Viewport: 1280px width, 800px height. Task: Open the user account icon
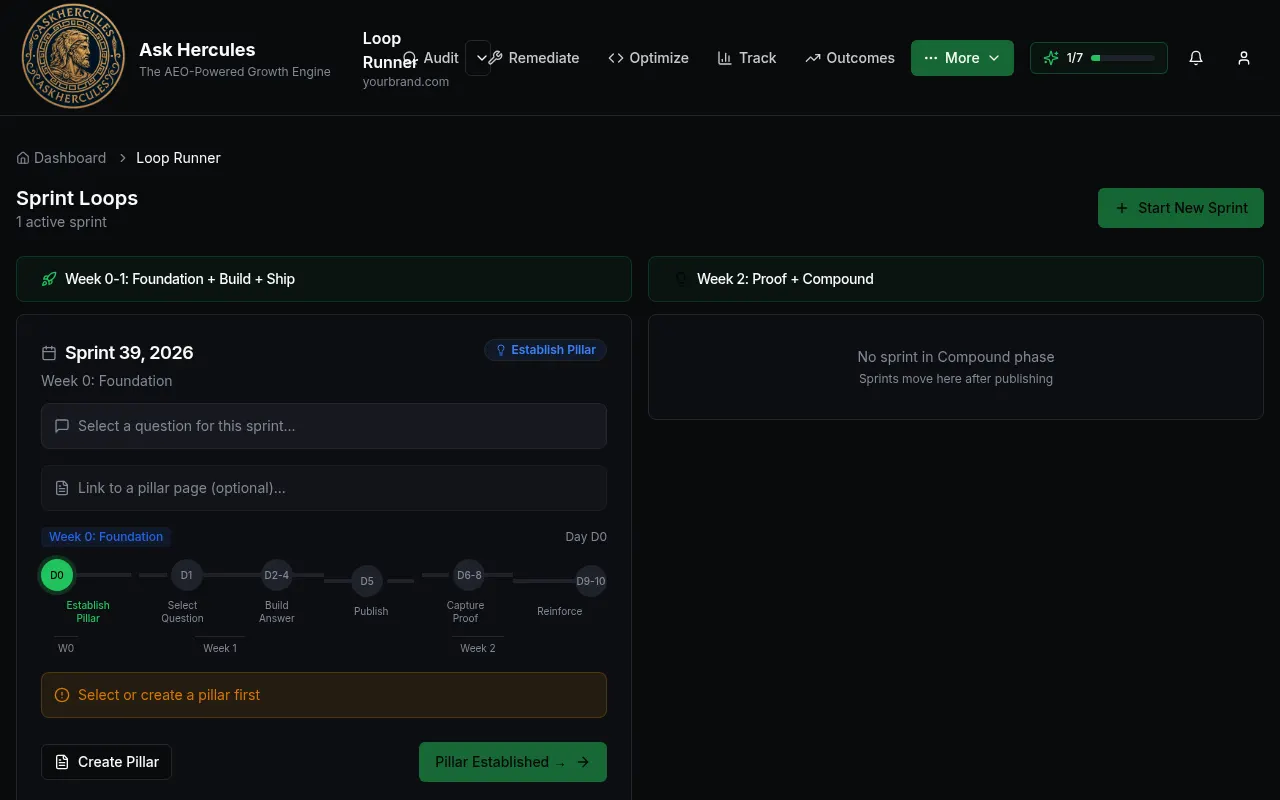1244,58
